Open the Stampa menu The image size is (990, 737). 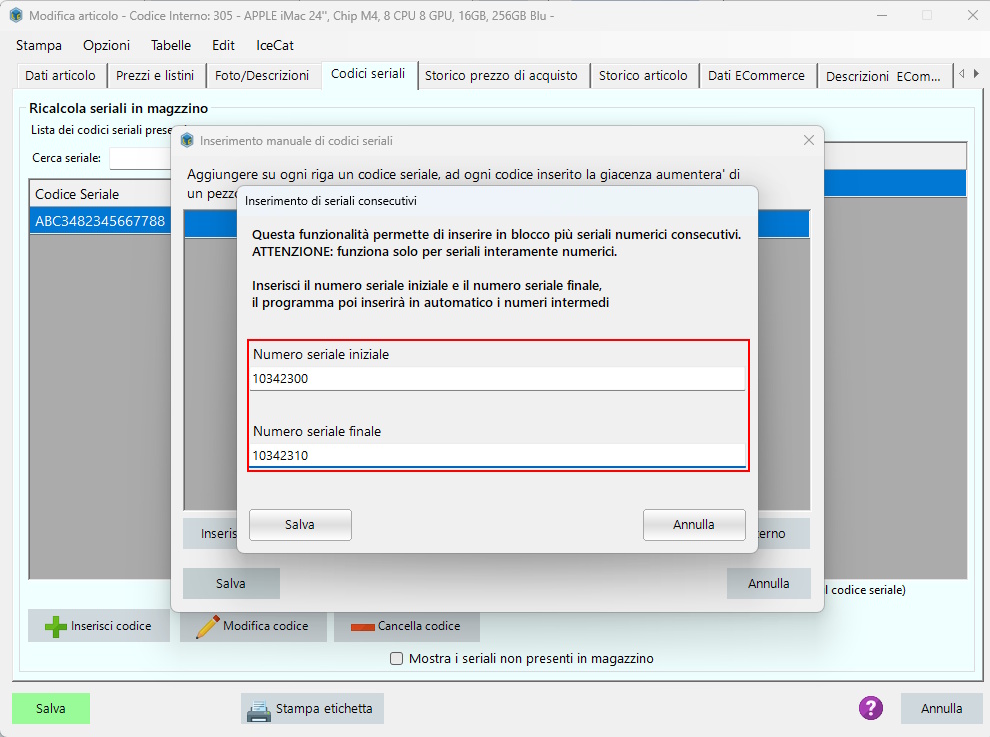point(39,45)
